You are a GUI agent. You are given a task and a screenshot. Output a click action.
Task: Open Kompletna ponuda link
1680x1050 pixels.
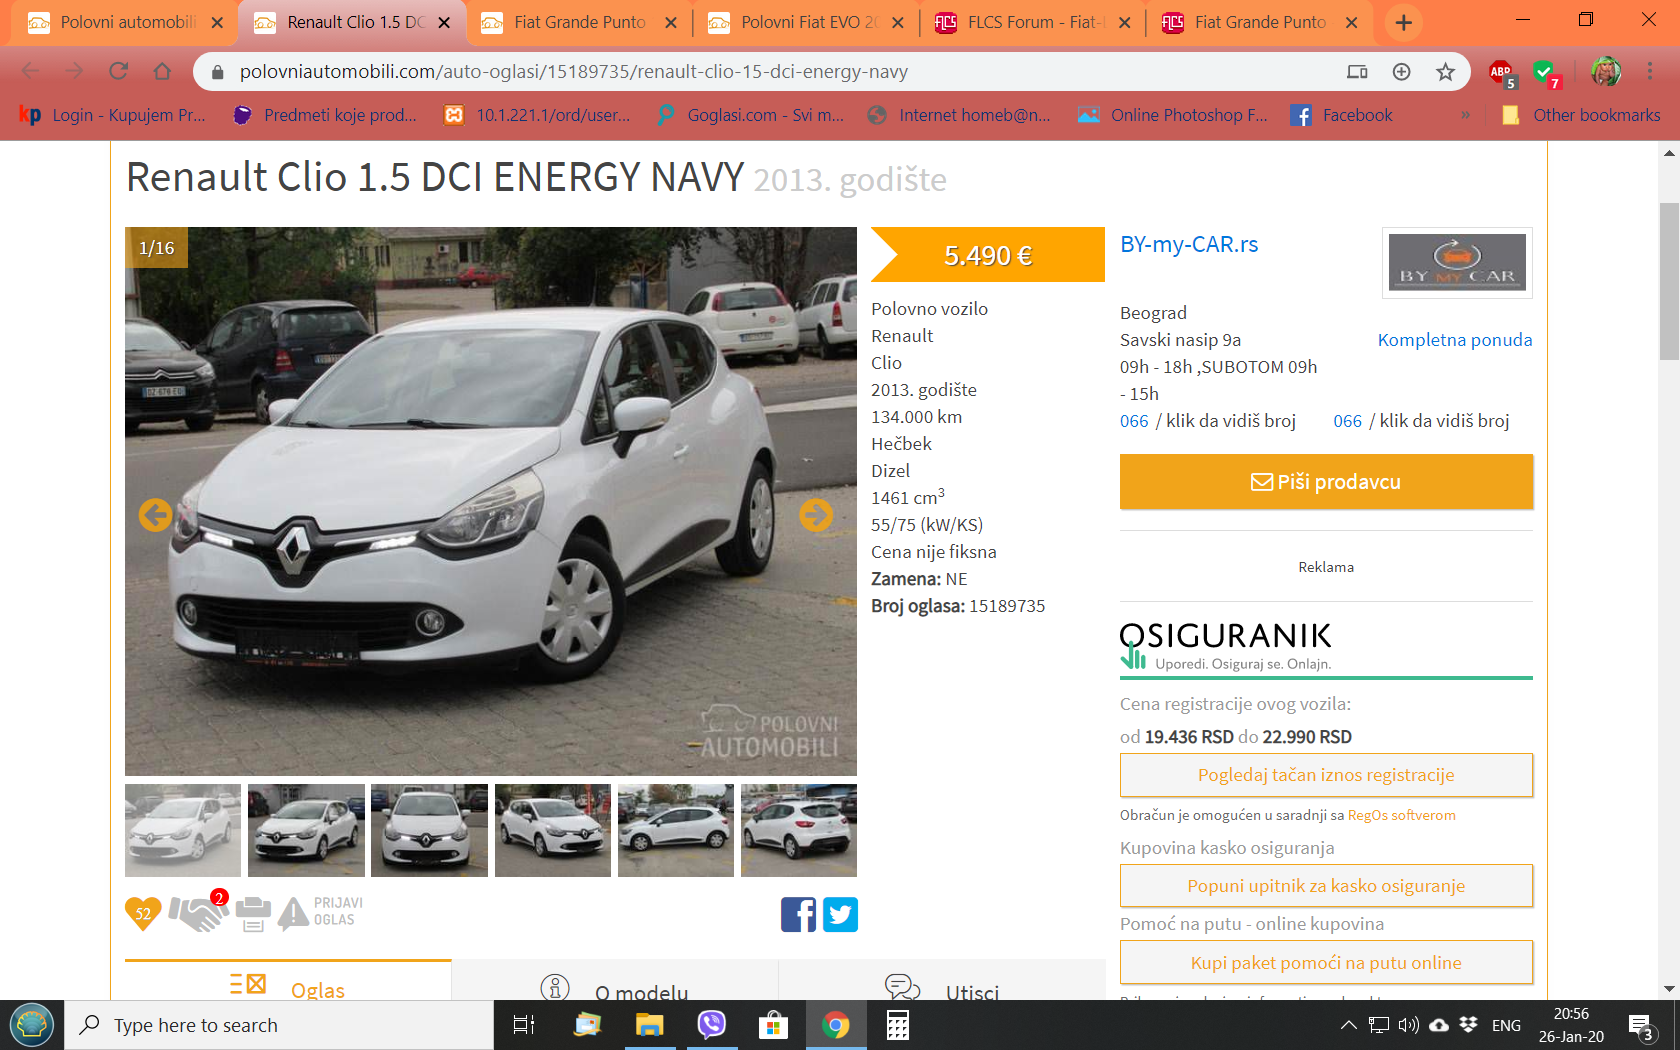click(1454, 340)
